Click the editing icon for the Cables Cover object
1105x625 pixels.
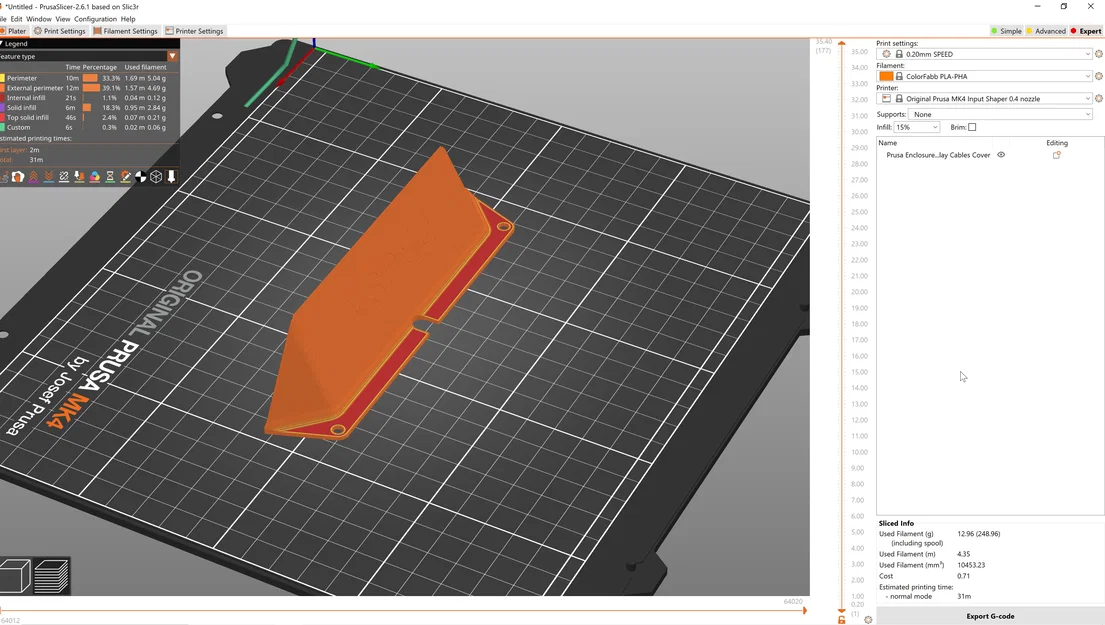coord(1056,155)
